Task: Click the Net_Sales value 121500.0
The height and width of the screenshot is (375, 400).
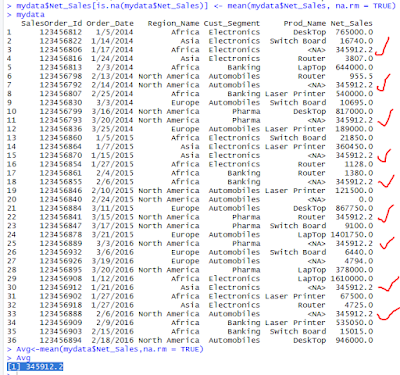Action: pos(354,191)
